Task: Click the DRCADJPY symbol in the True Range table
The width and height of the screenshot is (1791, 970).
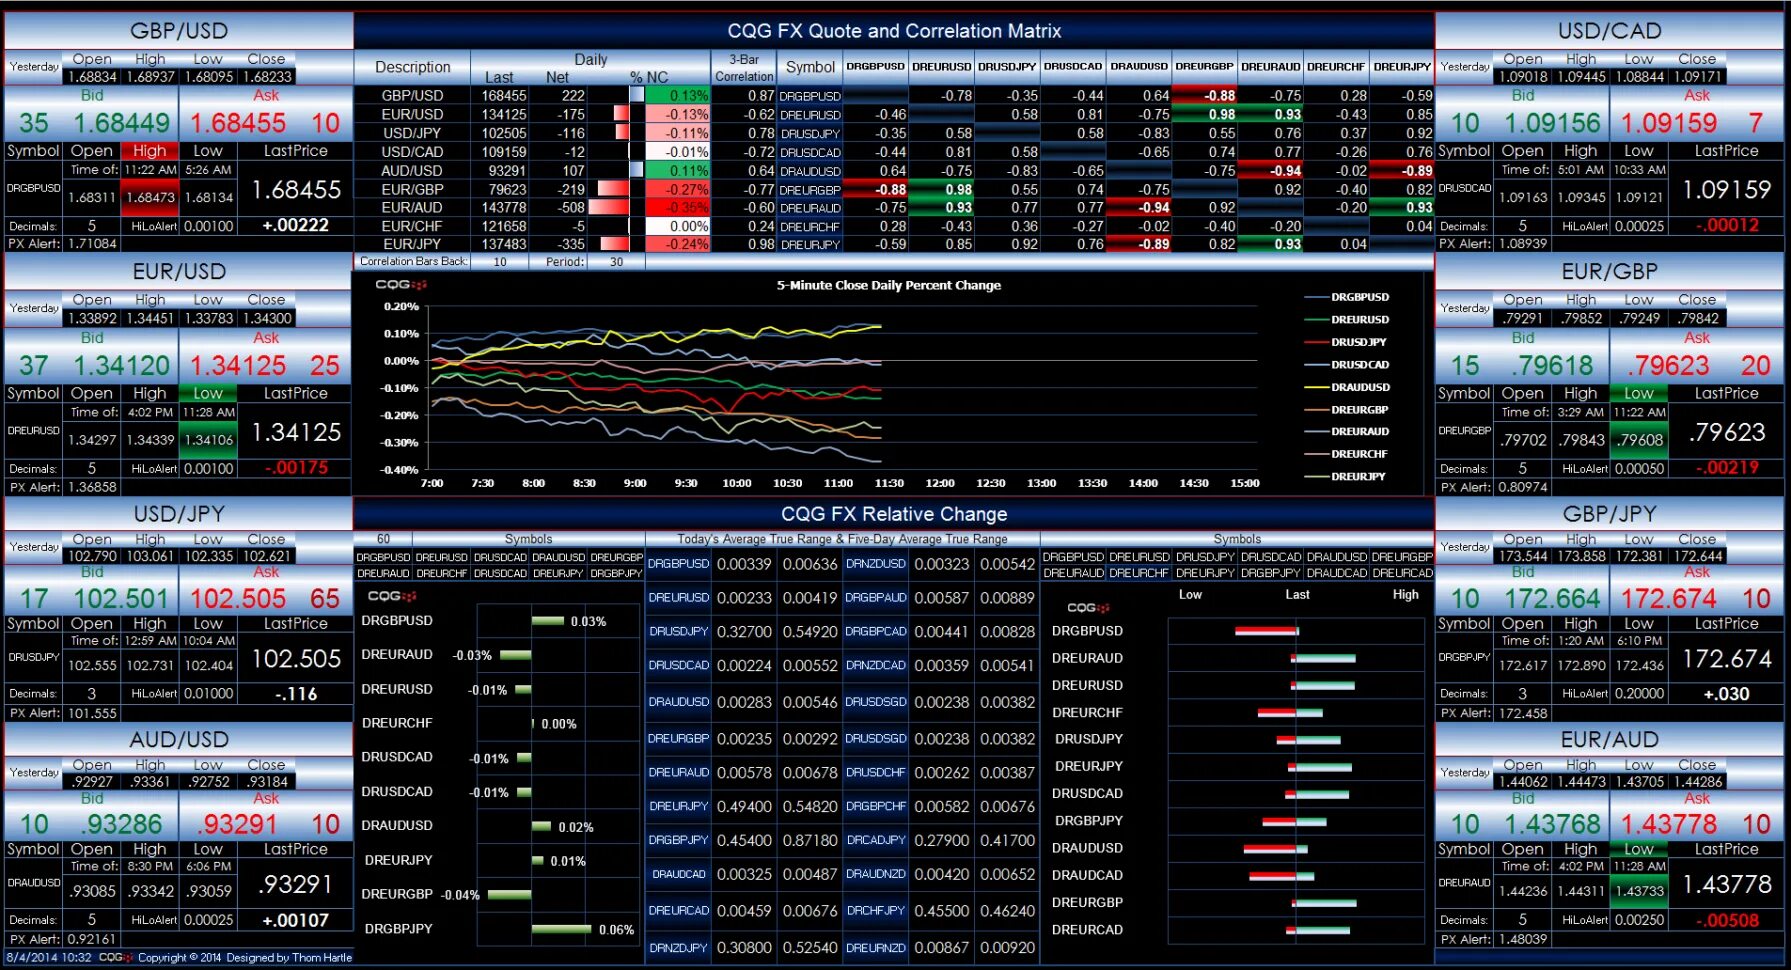Action: pos(876,840)
